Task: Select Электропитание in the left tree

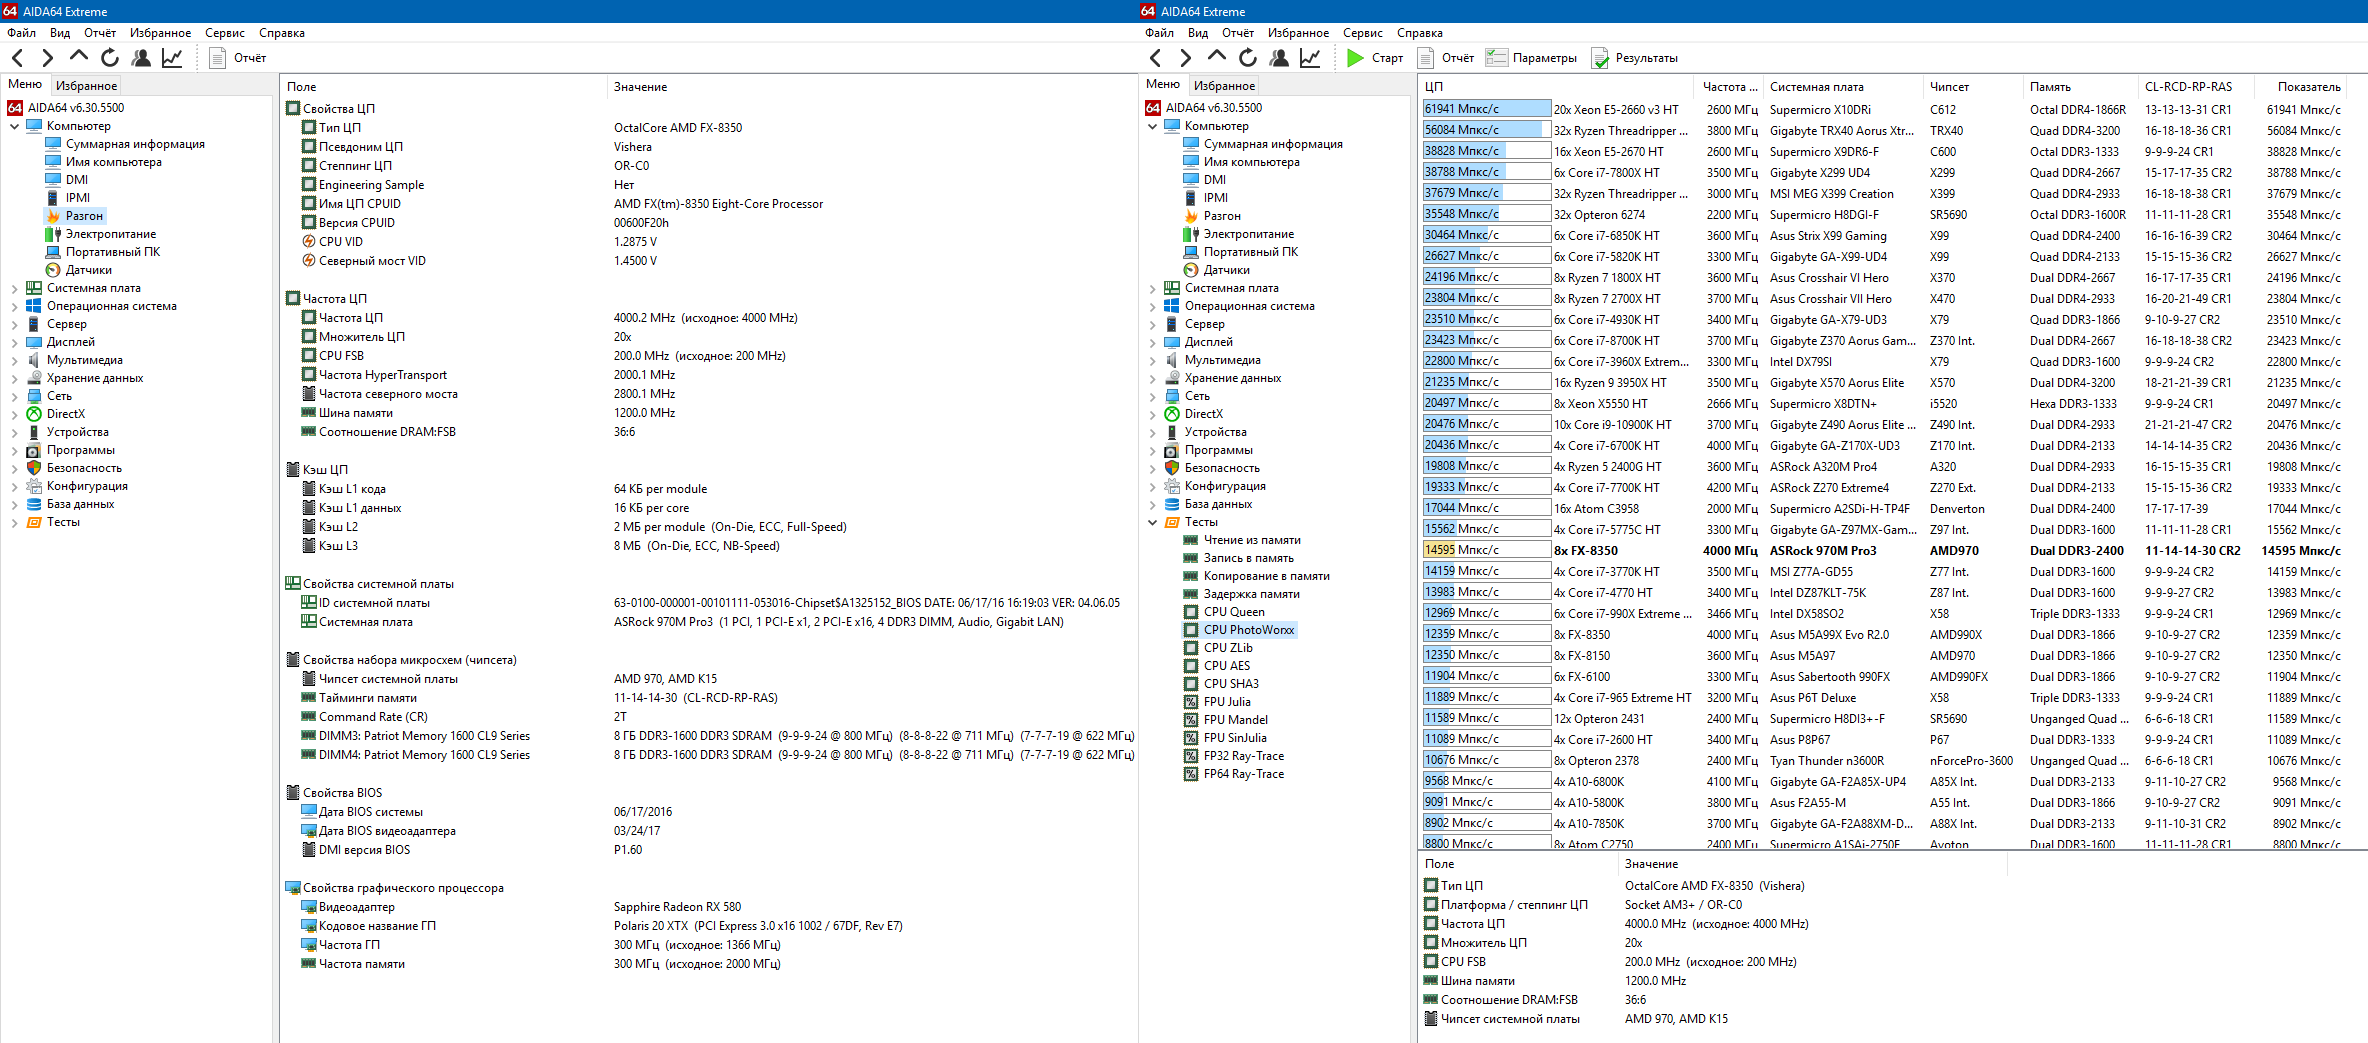Action: click(101, 234)
